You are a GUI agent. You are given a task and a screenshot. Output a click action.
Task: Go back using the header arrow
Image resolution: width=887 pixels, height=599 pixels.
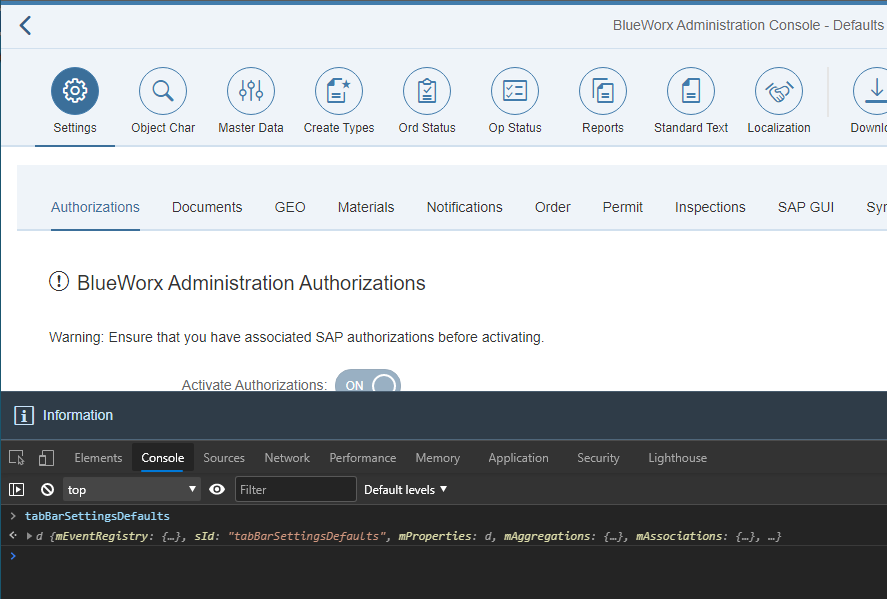(x=25, y=25)
